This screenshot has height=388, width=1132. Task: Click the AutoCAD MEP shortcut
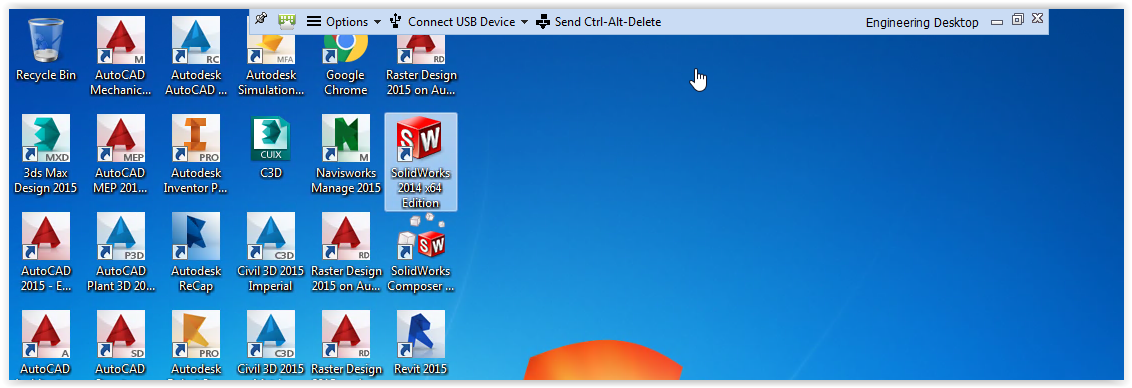tap(121, 155)
